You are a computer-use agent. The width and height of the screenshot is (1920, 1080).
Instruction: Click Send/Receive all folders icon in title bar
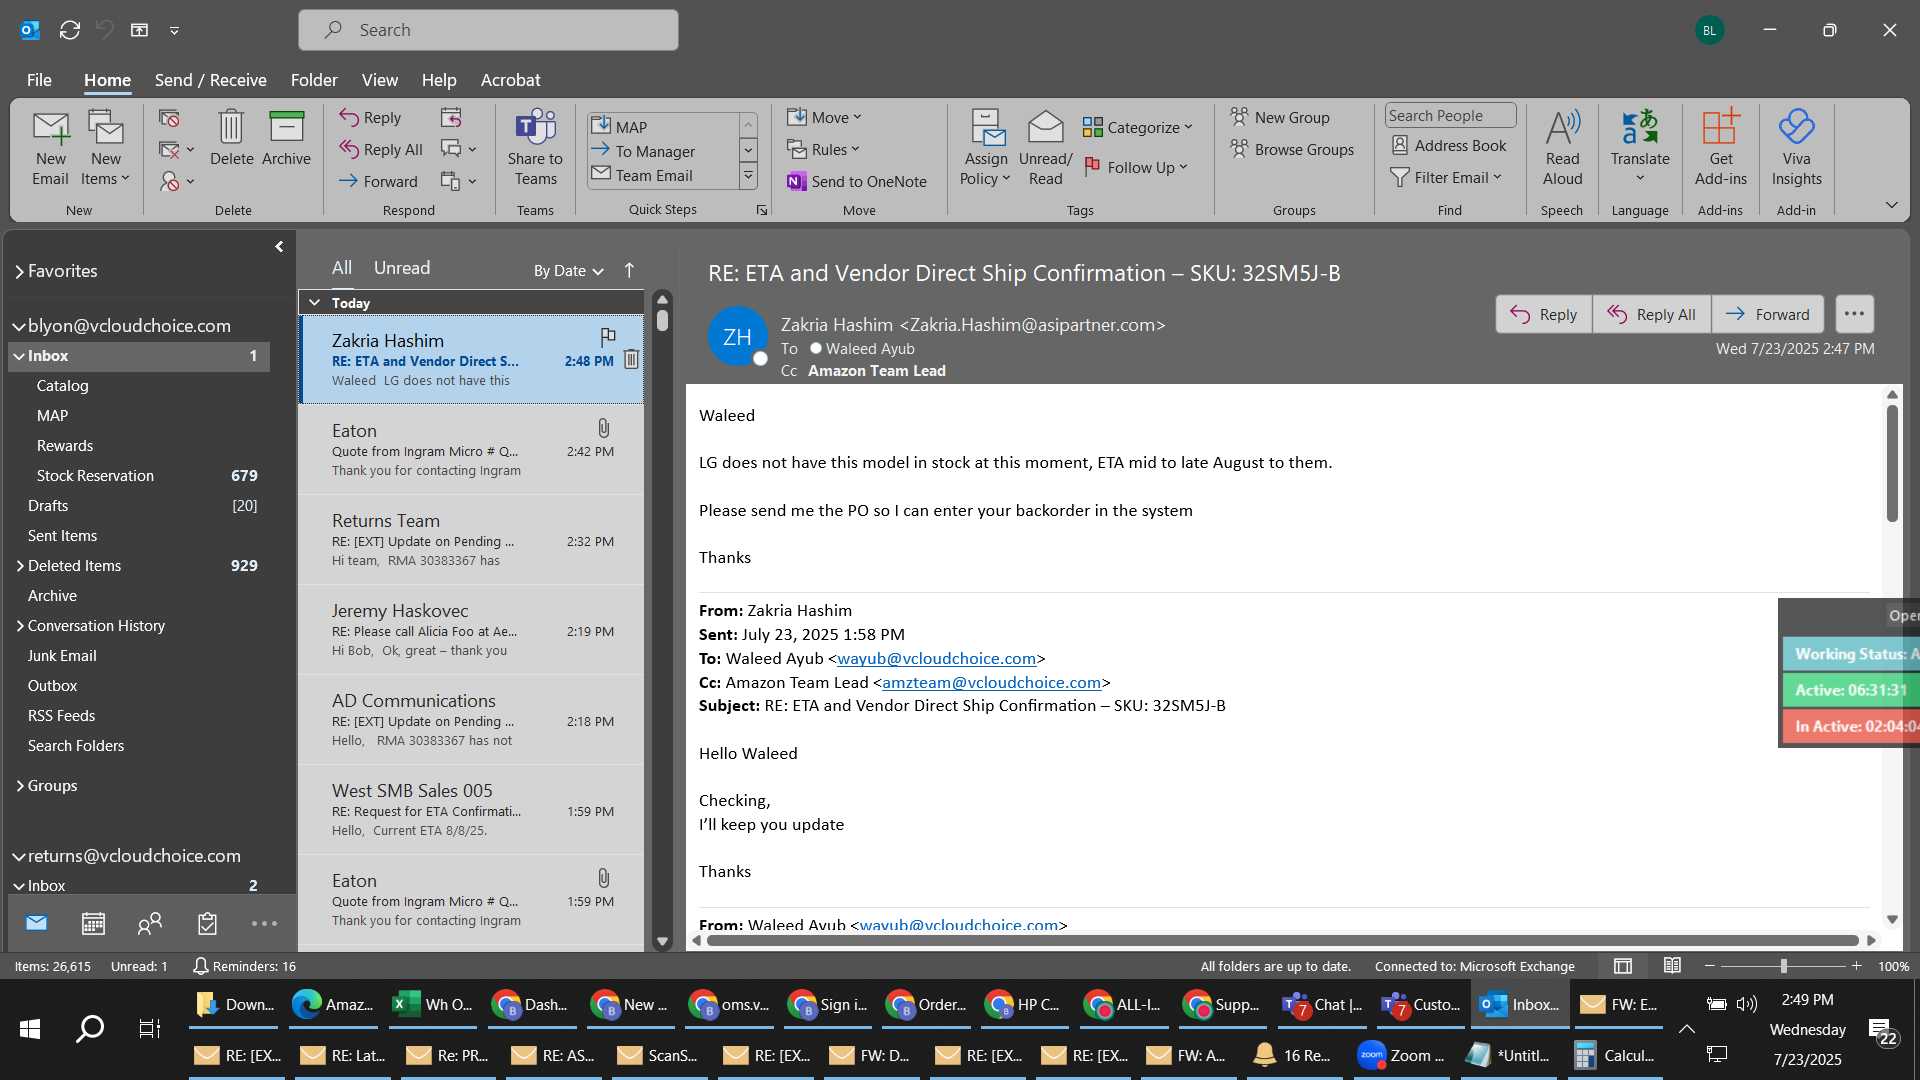(70, 30)
